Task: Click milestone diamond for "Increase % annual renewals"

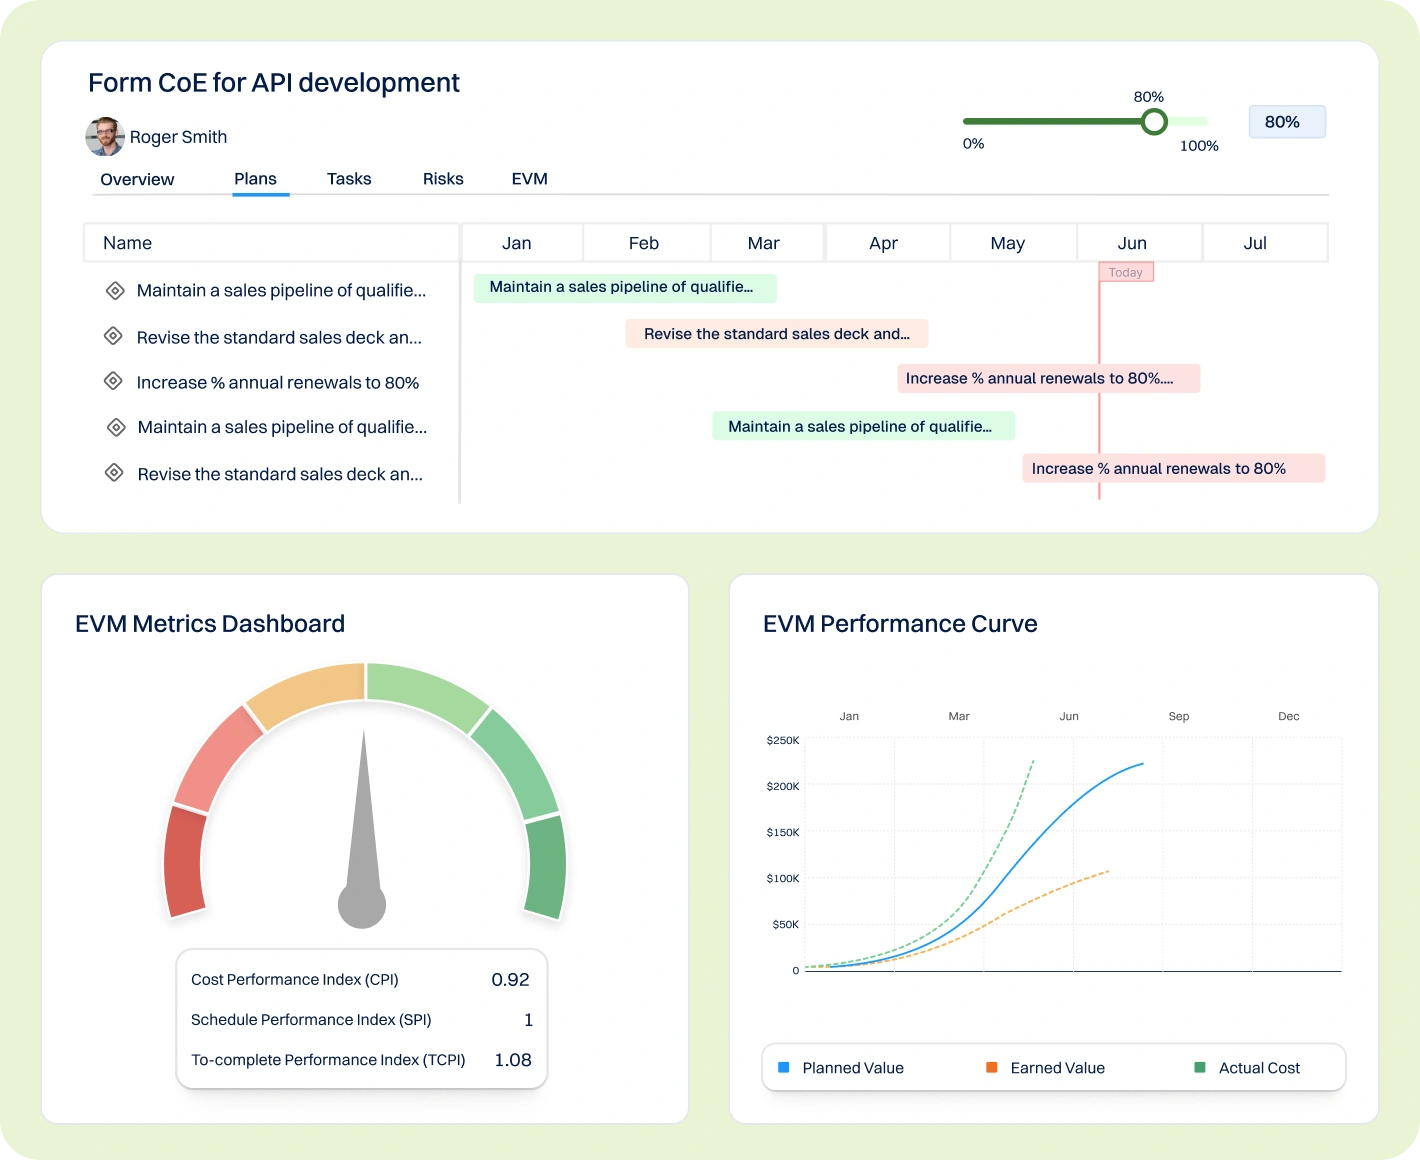Action: tap(115, 380)
